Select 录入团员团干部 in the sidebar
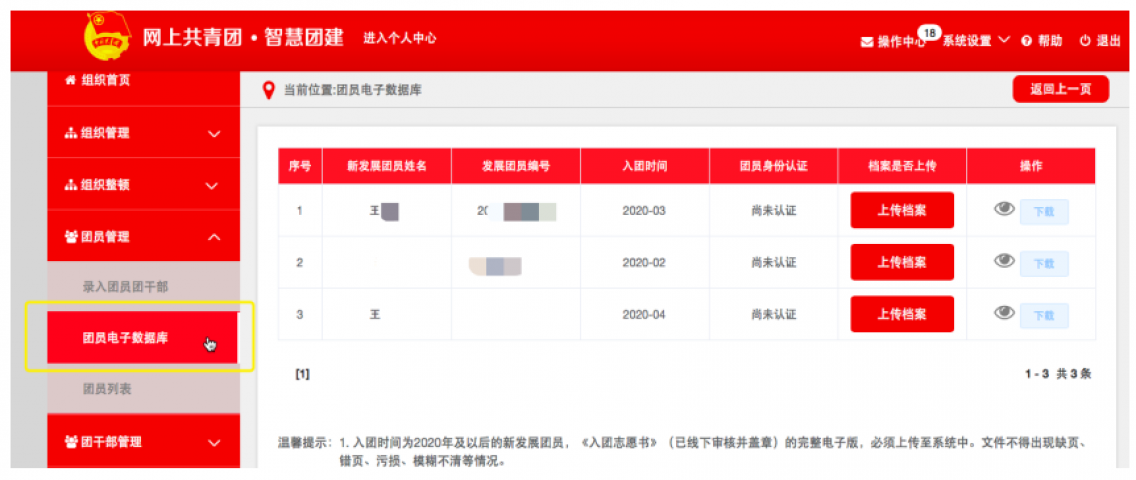This screenshot has width=1136, height=480. click(125, 287)
